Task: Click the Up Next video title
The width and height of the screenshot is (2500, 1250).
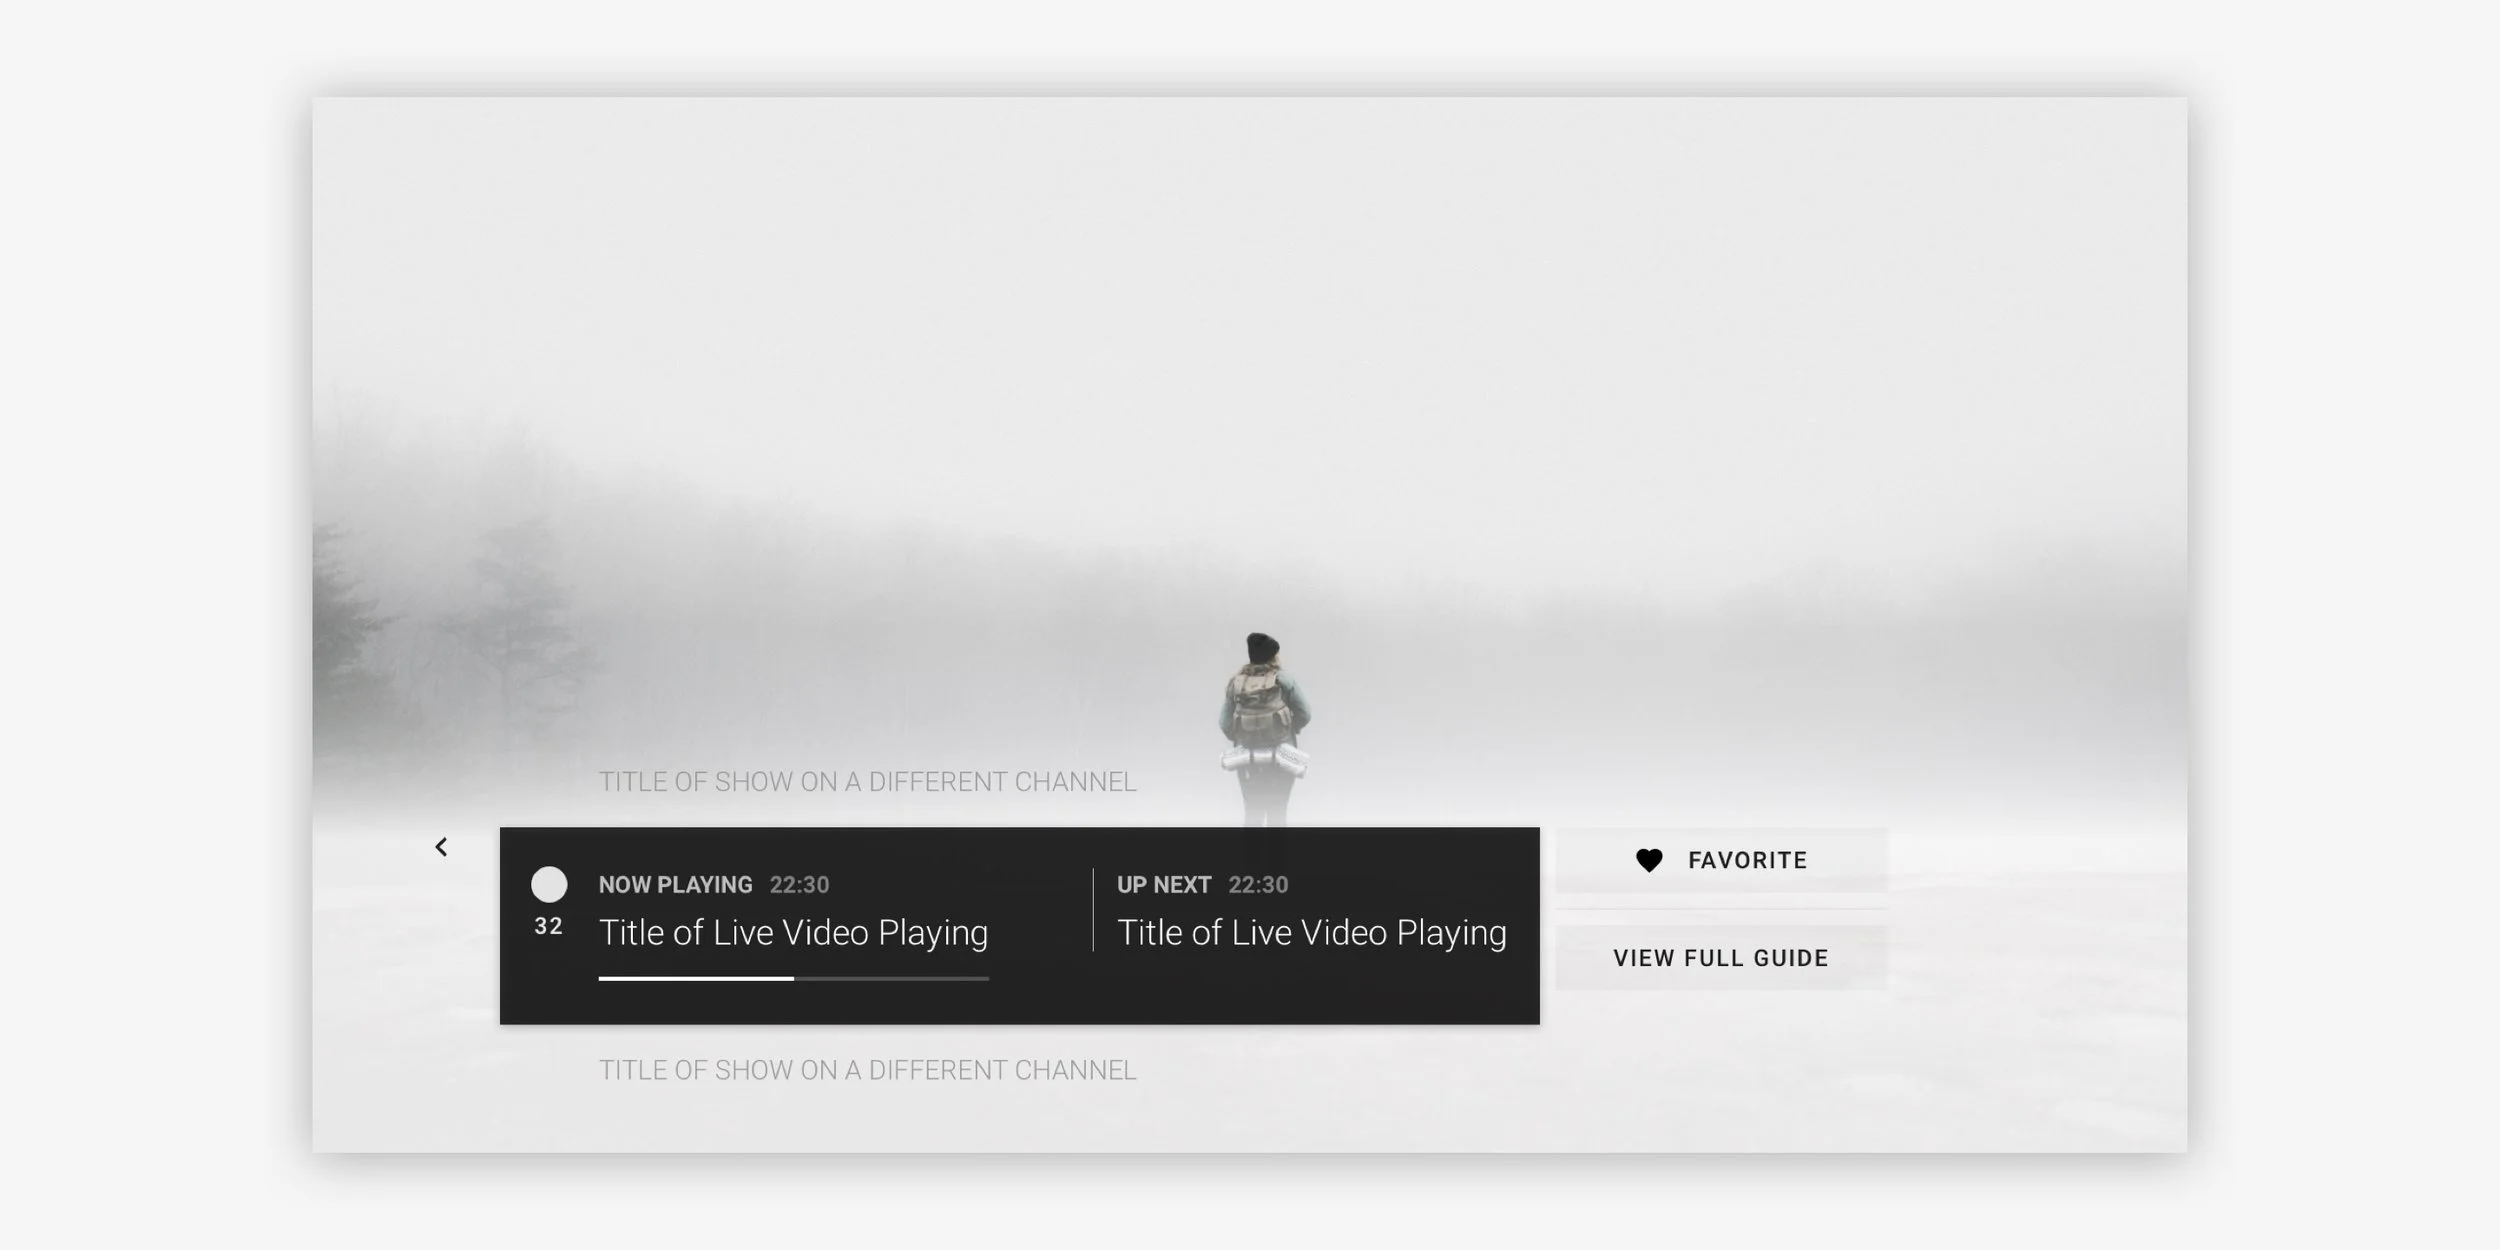Action: 1311,933
